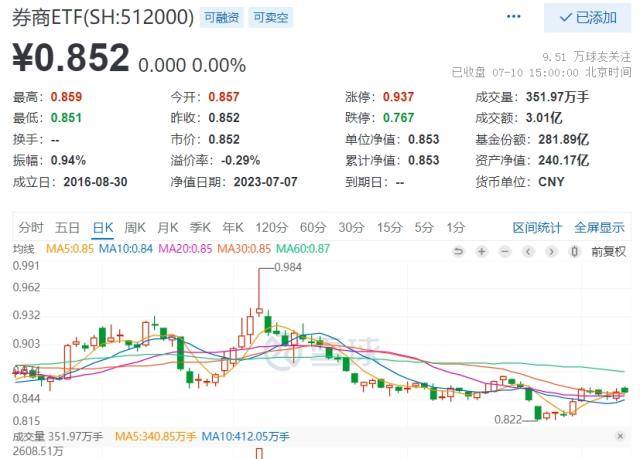The image size is (640, 459).
Task: Zoom in the K-line chart with plus icon
Action: tap(482, 250)
